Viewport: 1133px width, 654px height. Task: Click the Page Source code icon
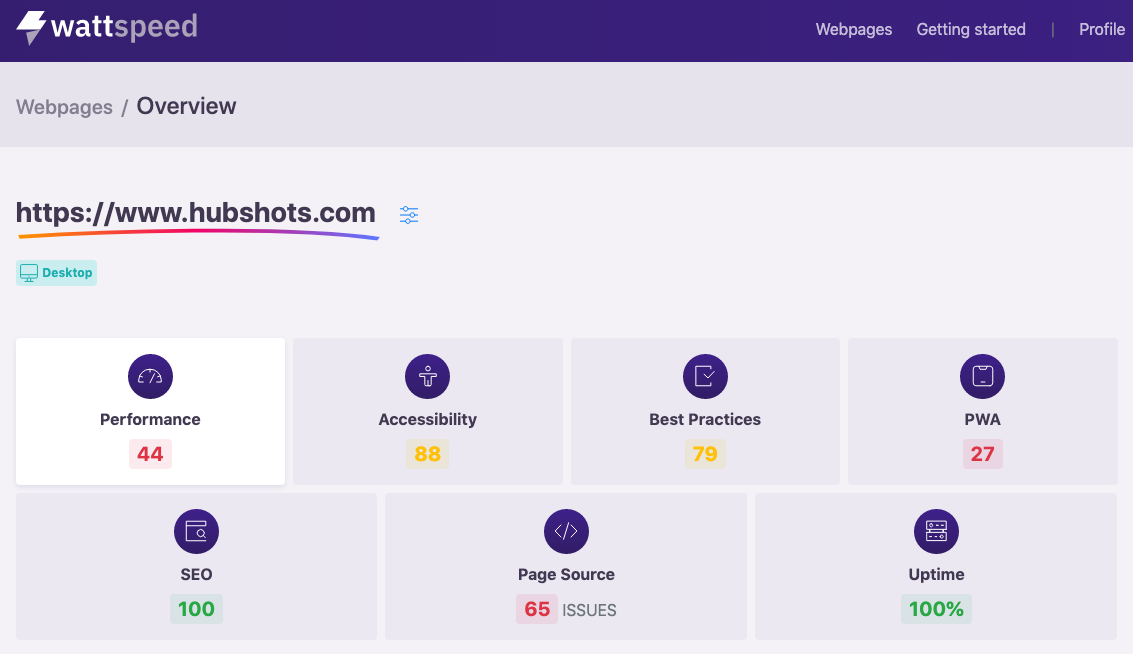tap(566, 531)
